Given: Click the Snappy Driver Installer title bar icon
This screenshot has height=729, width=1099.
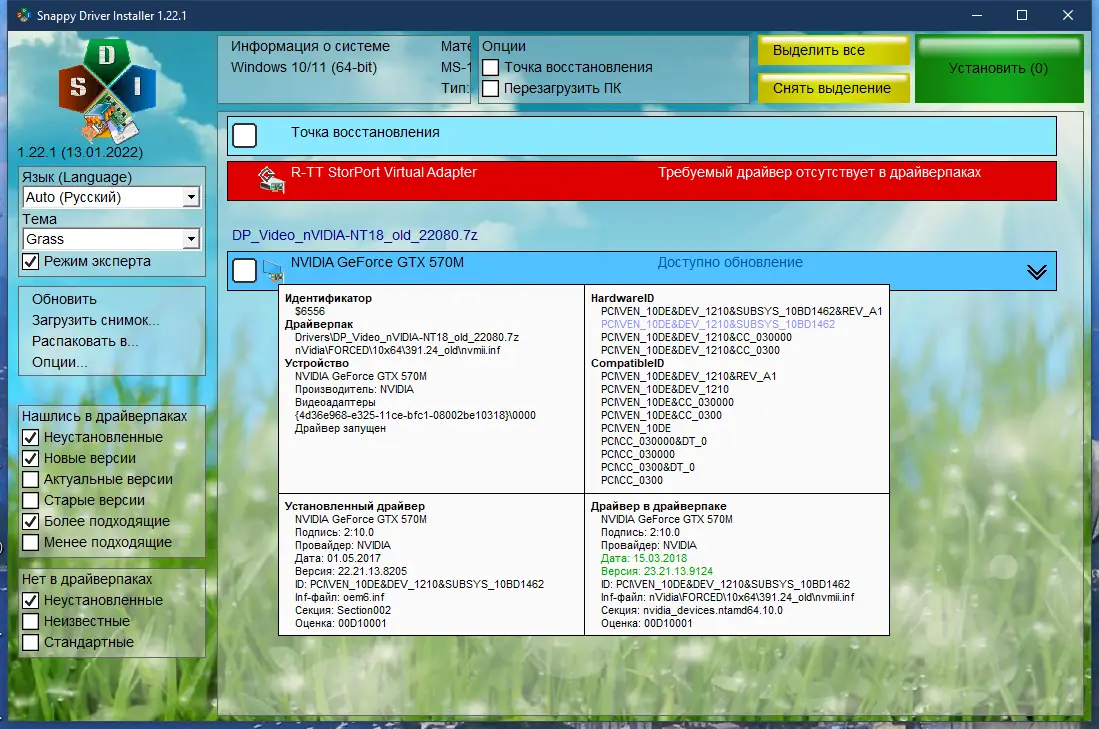Looking at the screenshot, I should 24,15.
